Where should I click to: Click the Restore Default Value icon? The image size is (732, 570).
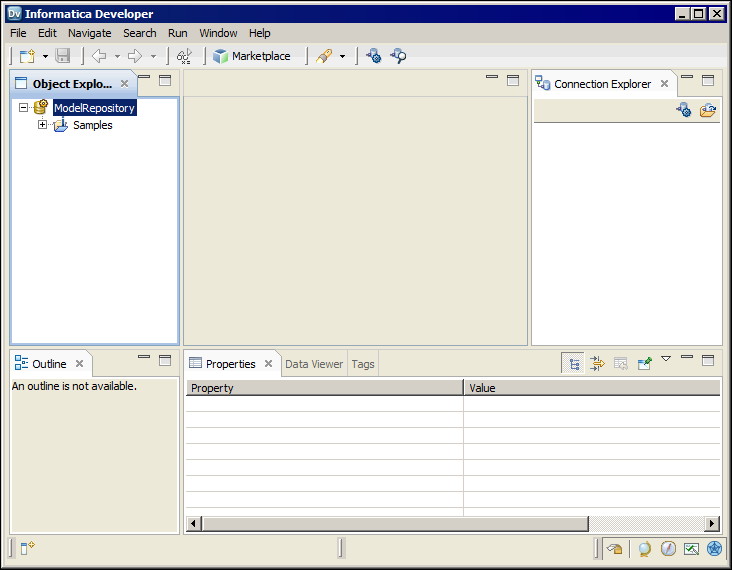pos(620,363)
